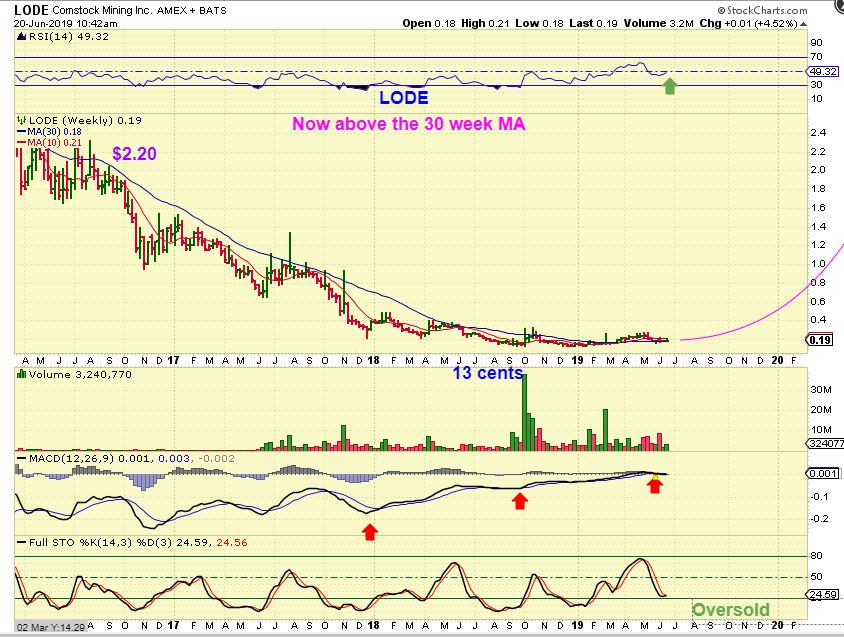Screen dimensions: 844x637
Task: Click the 20-Jun-2019 10:42am timestamp
Action: 66,24
